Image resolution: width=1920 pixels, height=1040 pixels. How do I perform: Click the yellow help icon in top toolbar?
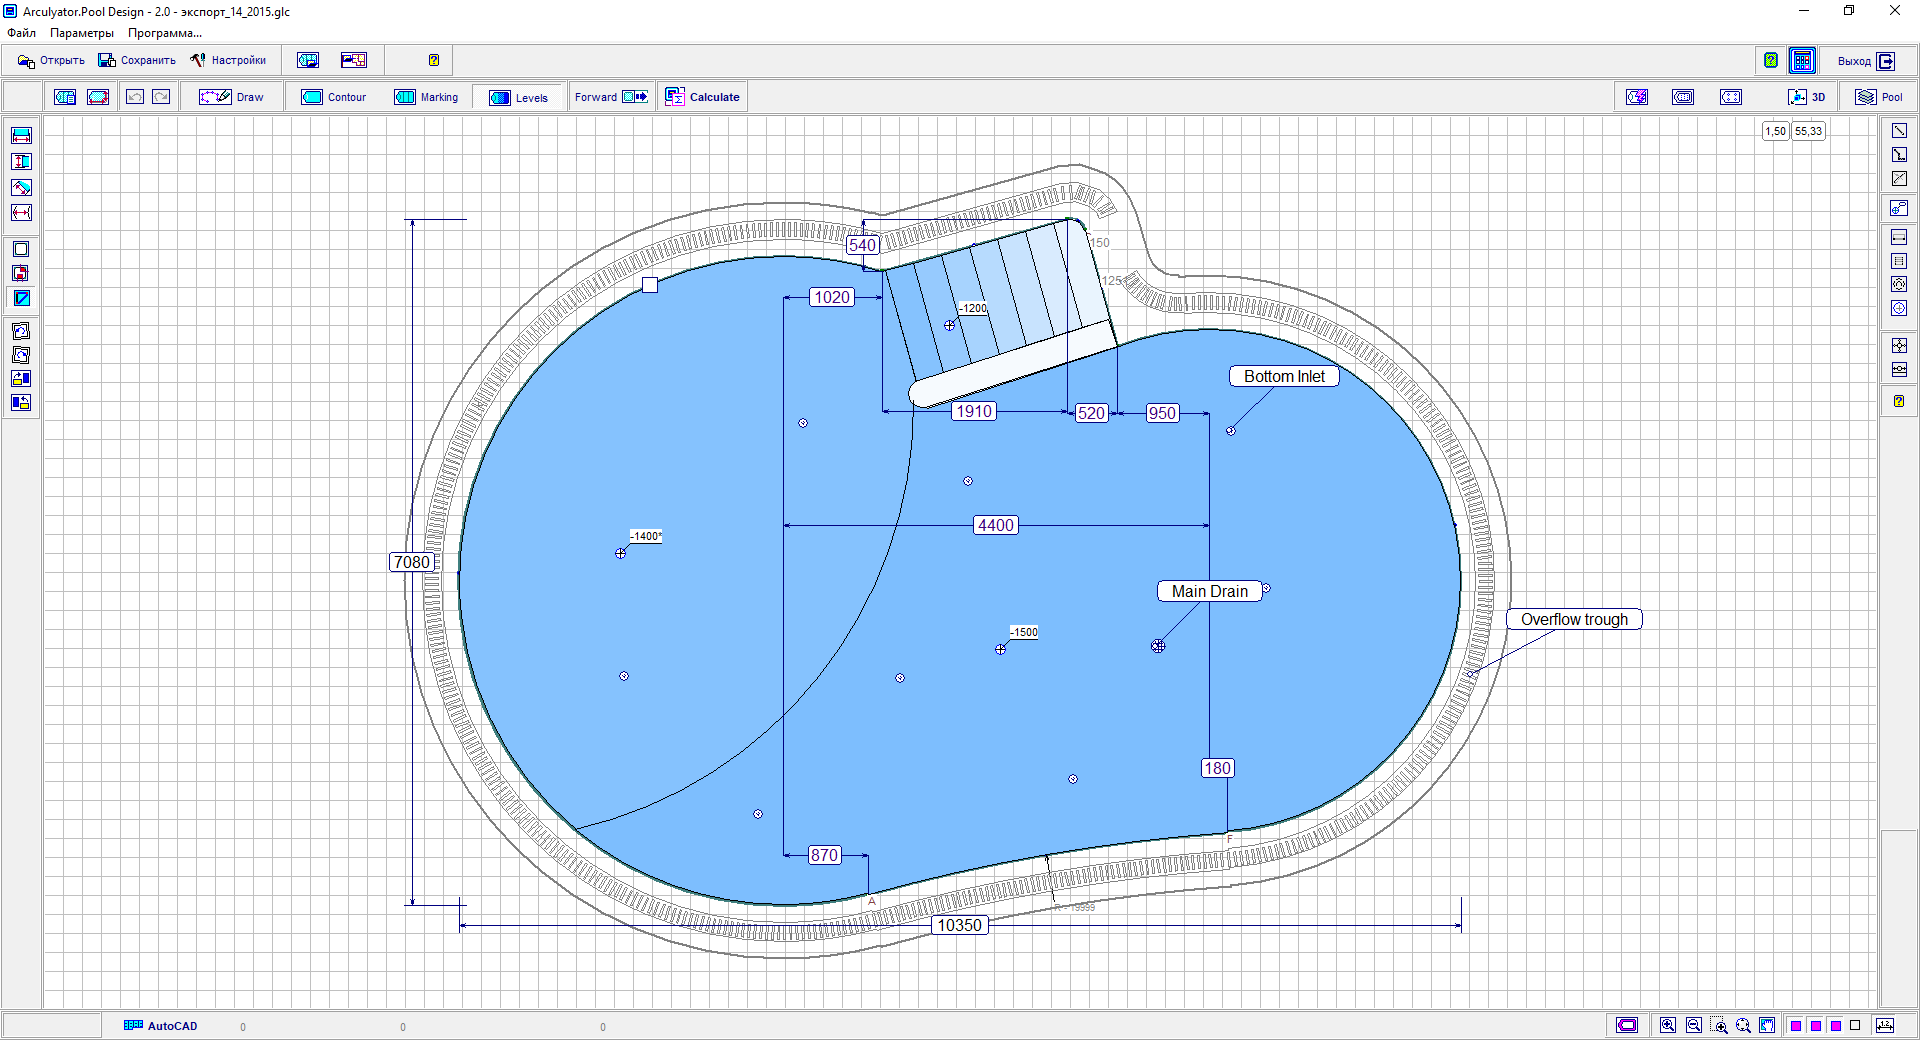434,61
